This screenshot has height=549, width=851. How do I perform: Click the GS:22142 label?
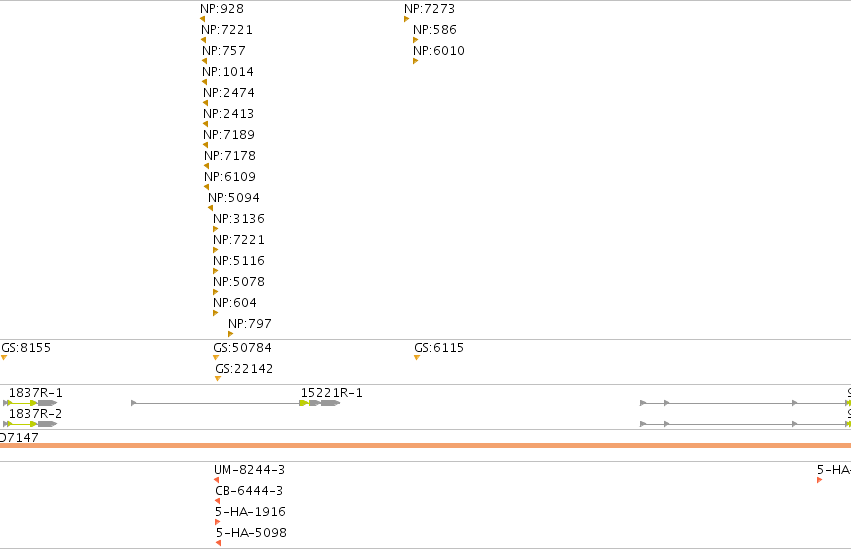(x=244, y=369)
